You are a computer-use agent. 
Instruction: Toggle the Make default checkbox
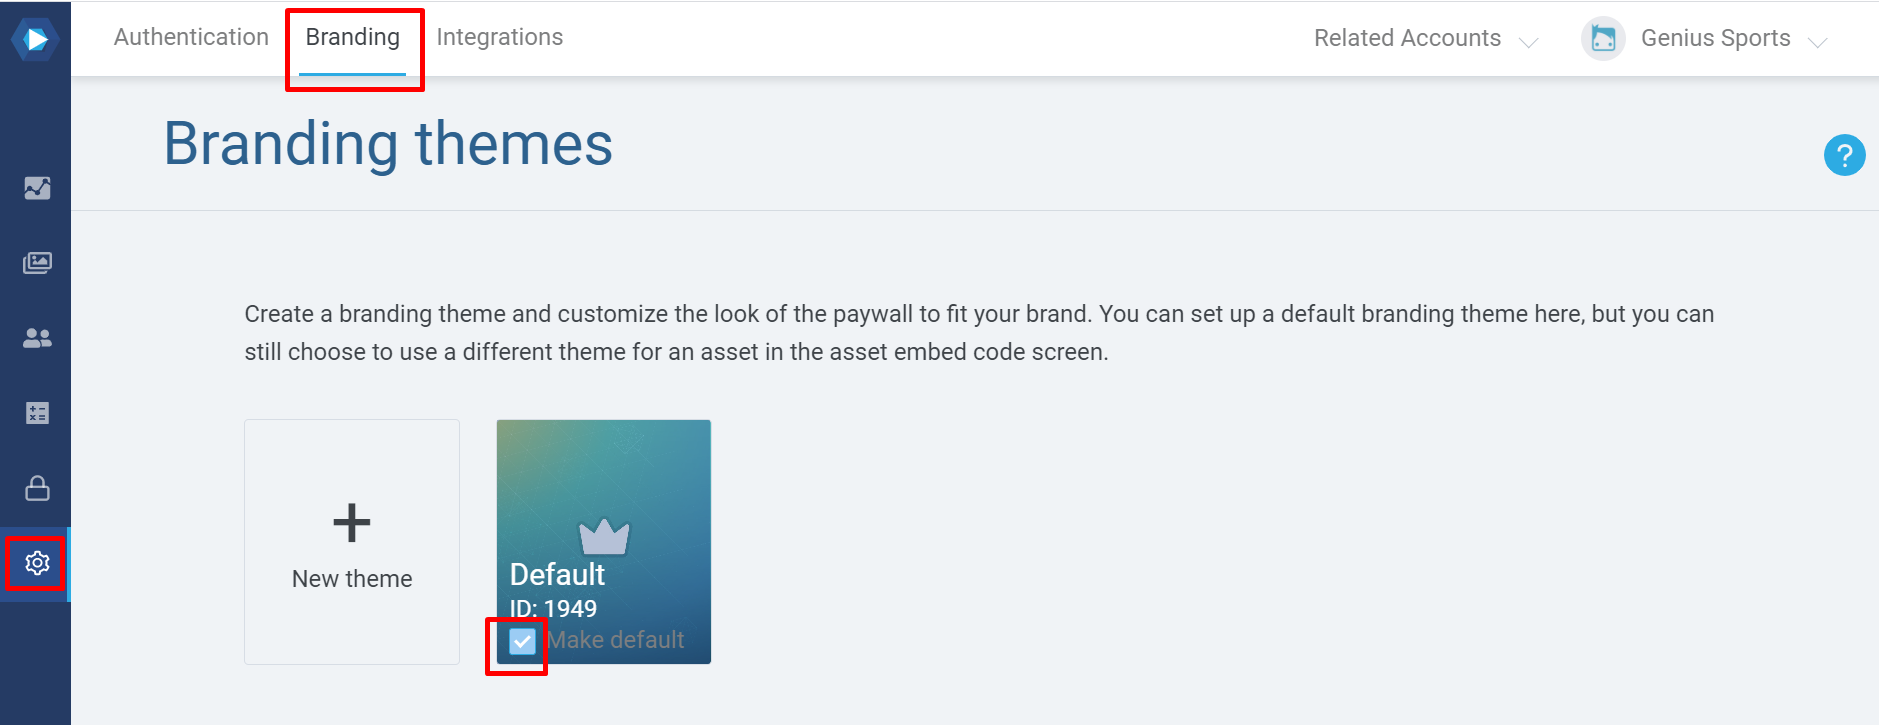point(522,641)
